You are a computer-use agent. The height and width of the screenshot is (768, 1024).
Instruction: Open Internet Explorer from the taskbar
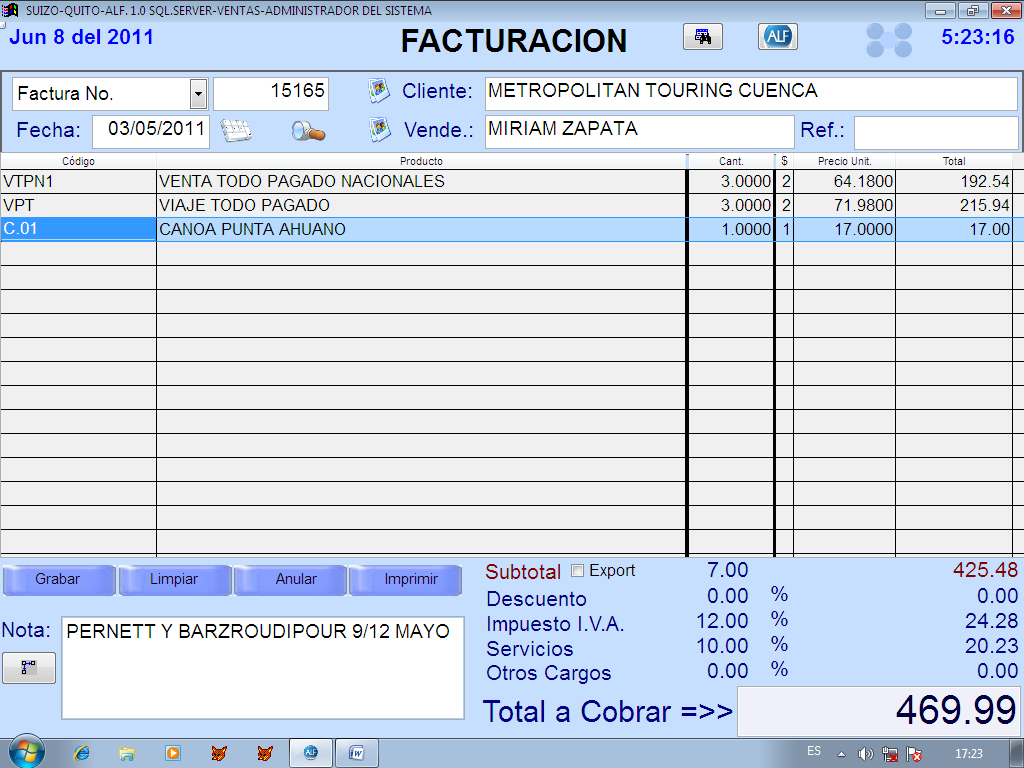pyautogui.click(x=83, y=753)
